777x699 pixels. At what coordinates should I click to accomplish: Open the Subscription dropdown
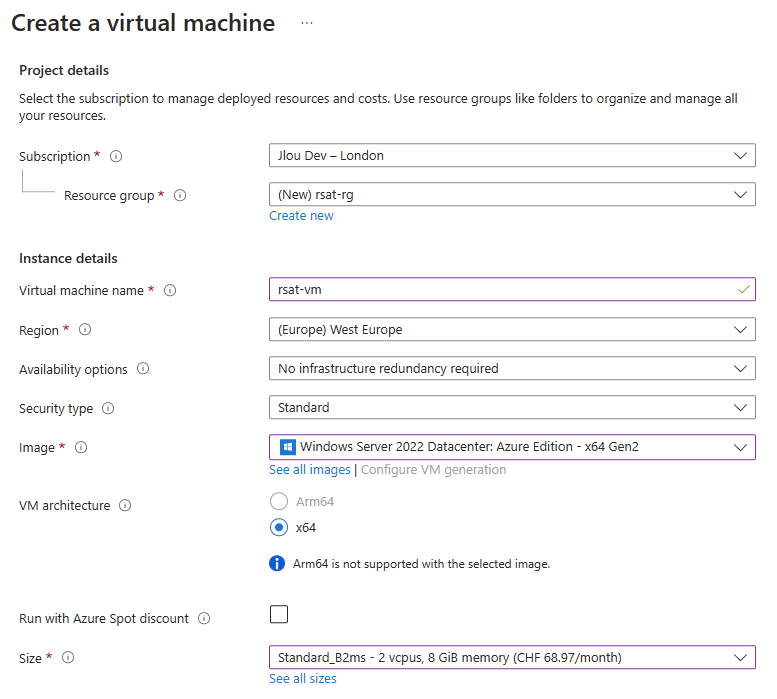[x=512, y=156]
